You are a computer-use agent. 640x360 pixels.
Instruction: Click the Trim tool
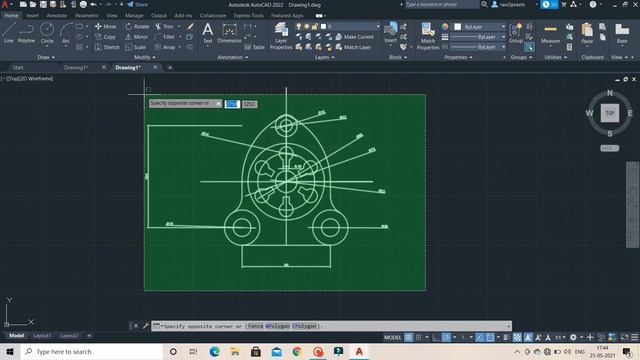164,27
